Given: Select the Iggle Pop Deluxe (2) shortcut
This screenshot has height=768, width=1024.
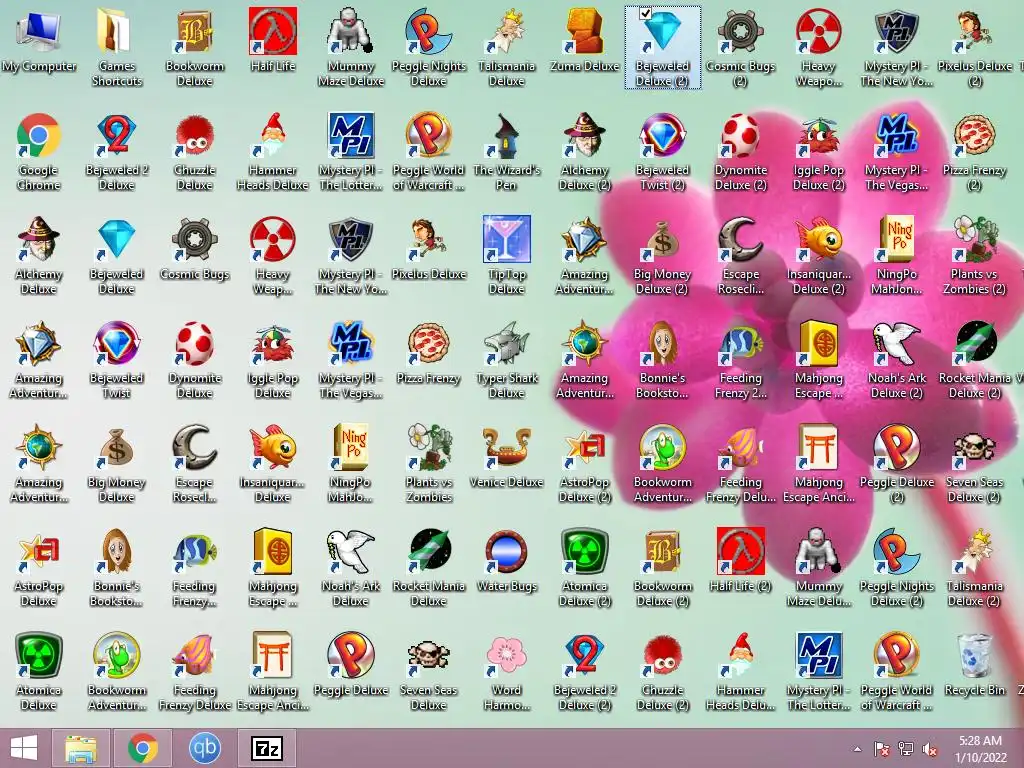Looking at the screenshot, I should (x=818, y=152).
